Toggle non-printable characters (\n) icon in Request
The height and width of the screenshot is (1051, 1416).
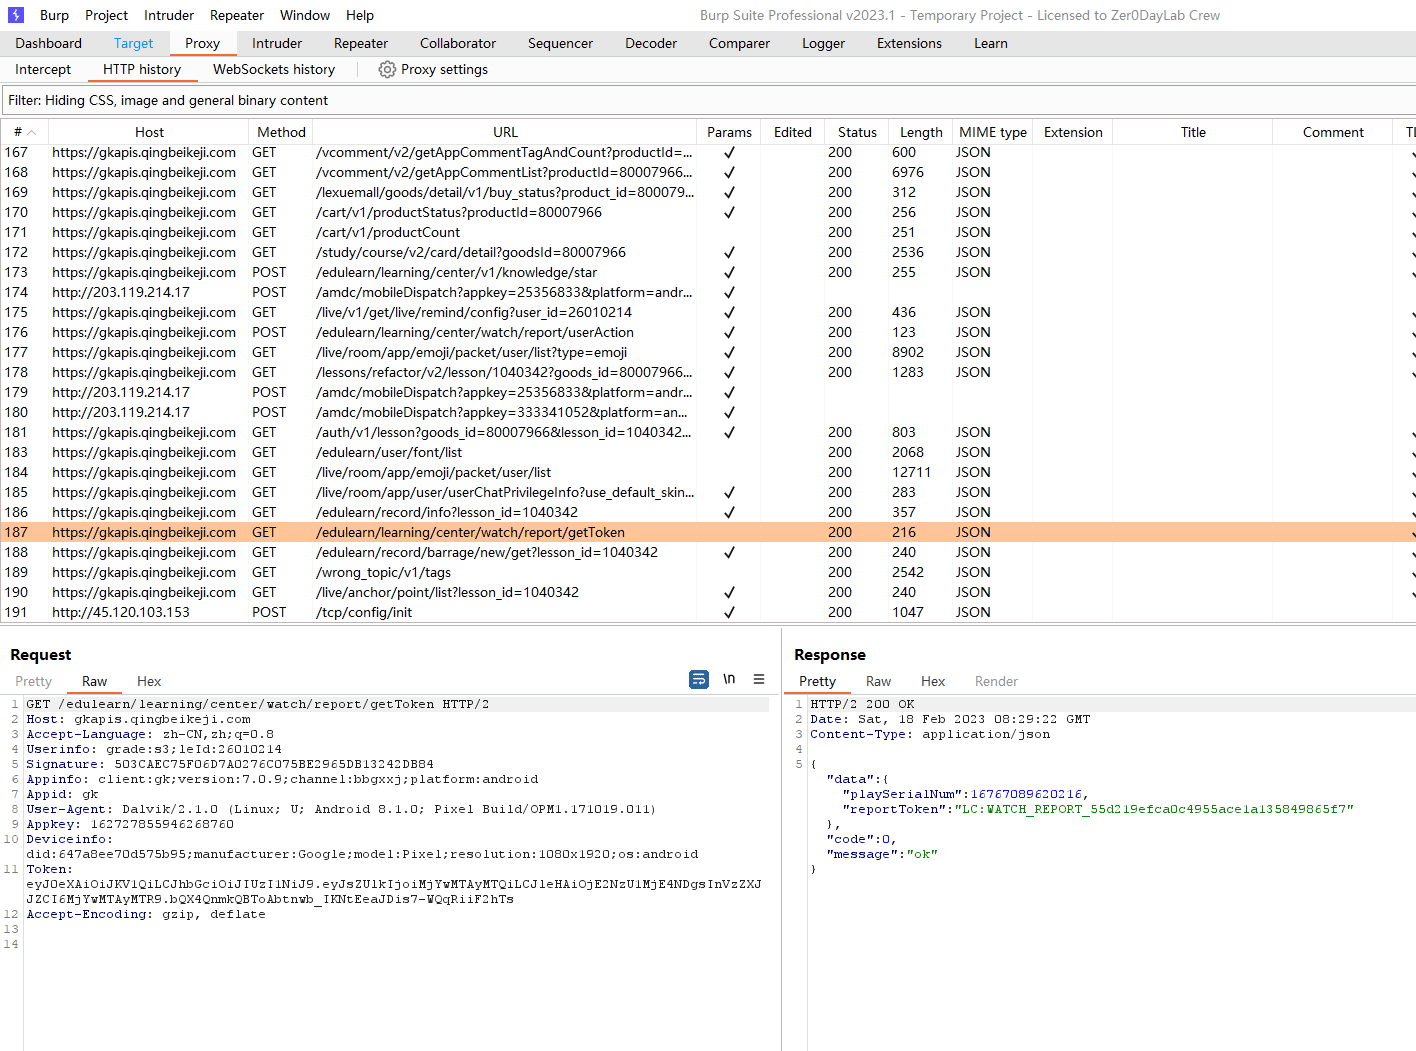[x=729, y=679]
